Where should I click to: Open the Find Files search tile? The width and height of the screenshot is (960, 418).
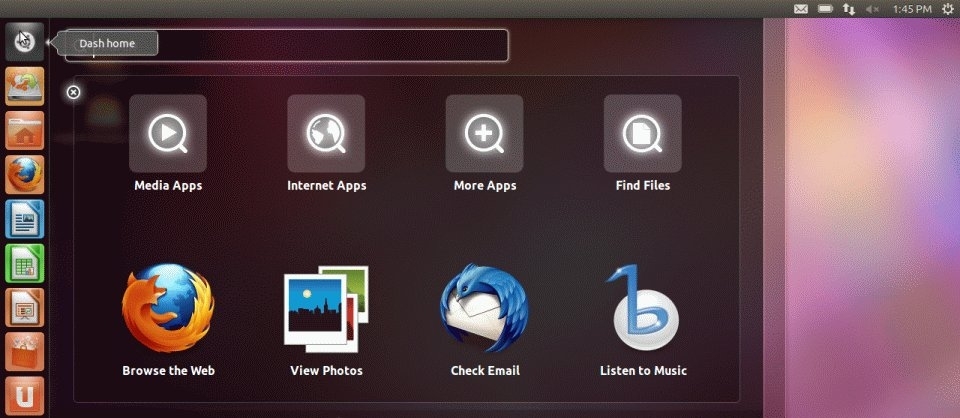[x=642, y=133]
